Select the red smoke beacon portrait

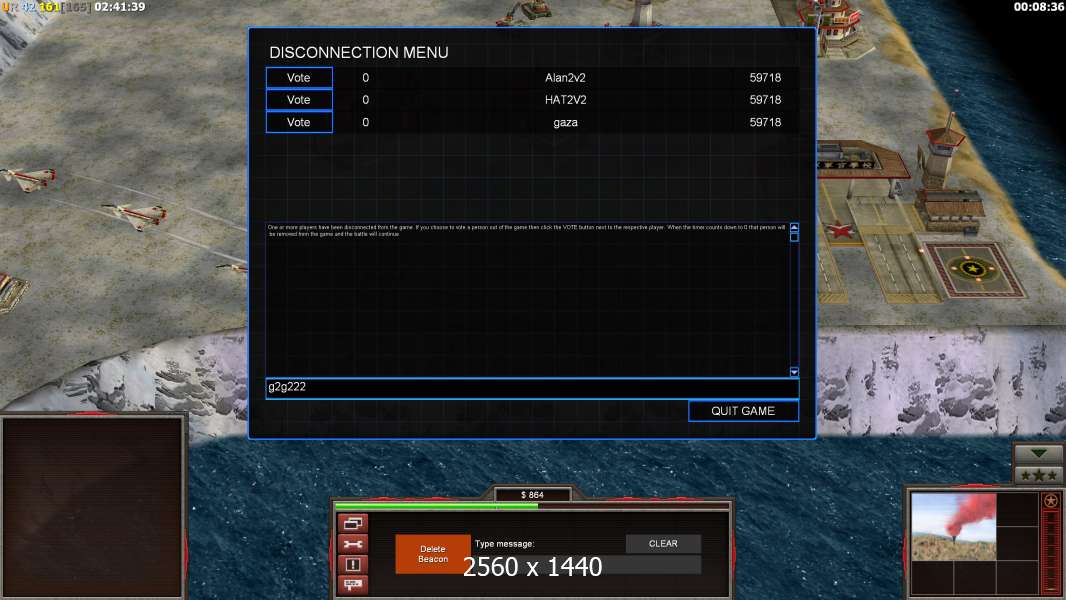(x=953, y=527)
